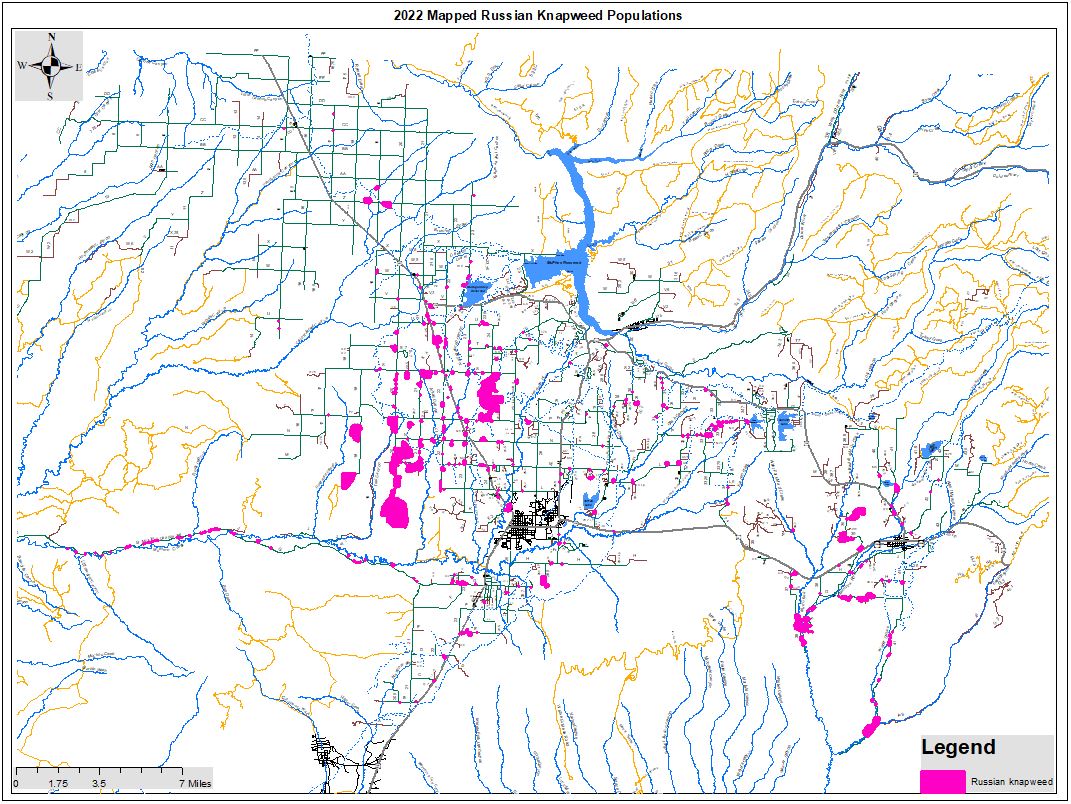Click the N letter on the compass
This screenshot has width=1071, height=804.
tap(51, 37)
